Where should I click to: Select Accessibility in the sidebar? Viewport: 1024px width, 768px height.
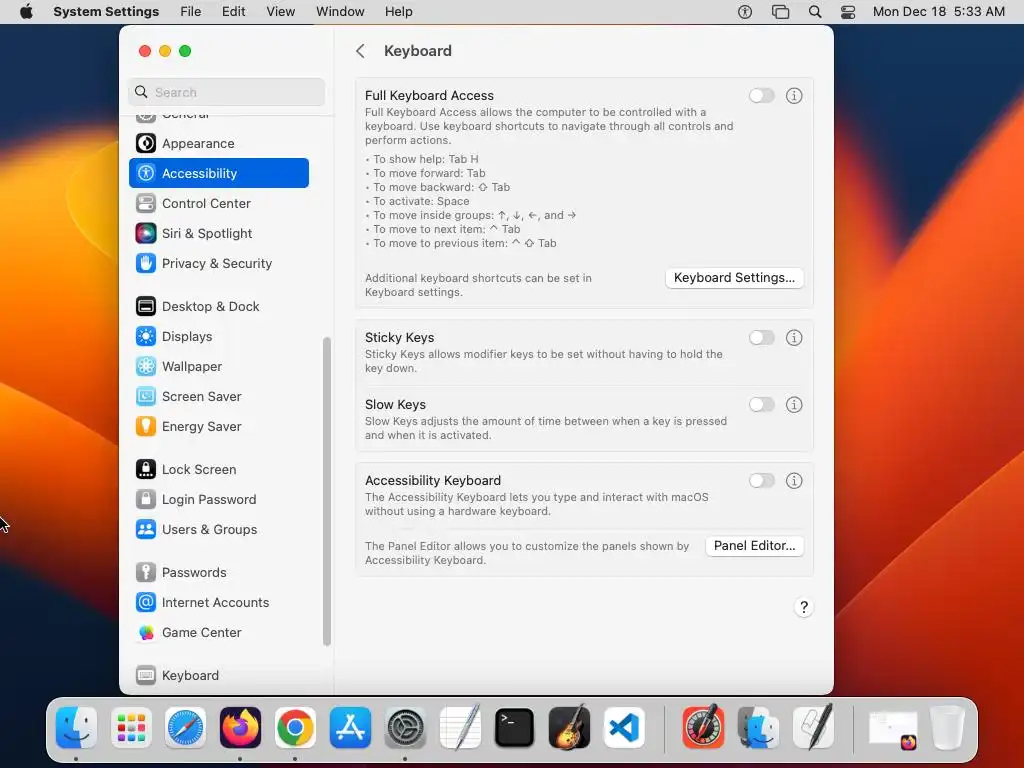pyautogui.click(x=219, y=173)
